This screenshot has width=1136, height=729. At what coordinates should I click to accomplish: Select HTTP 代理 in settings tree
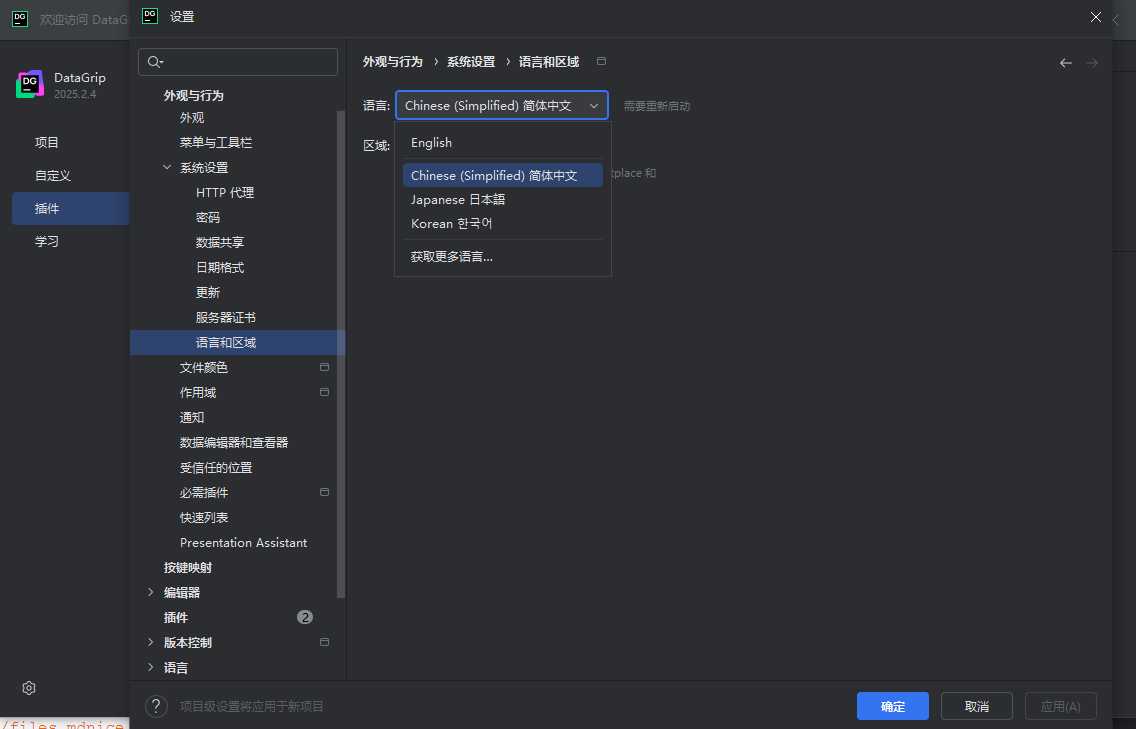(225, 193)
